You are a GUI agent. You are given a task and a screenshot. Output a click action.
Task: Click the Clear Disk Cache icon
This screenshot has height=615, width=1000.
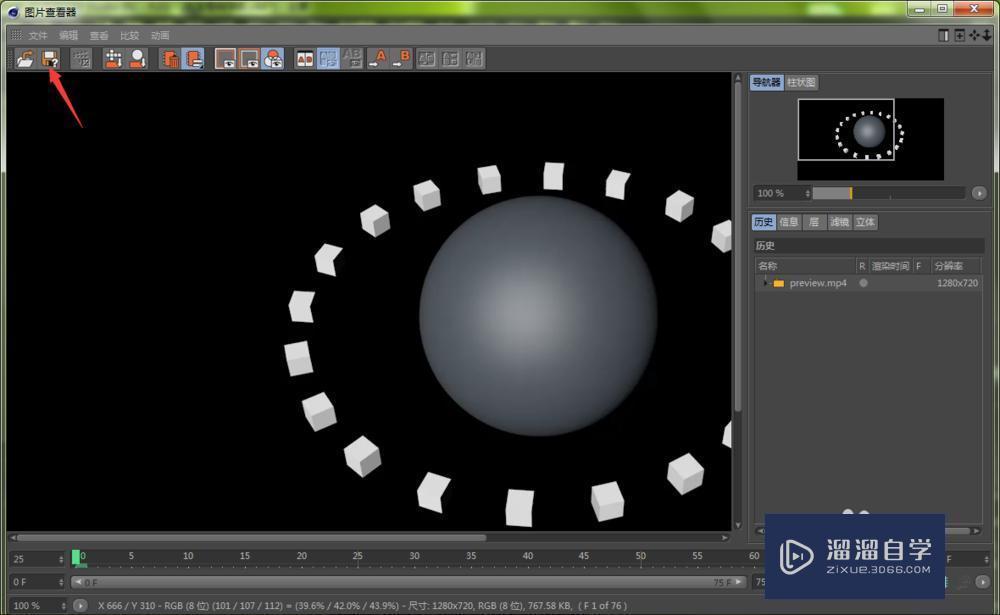(x=170, y=59)
